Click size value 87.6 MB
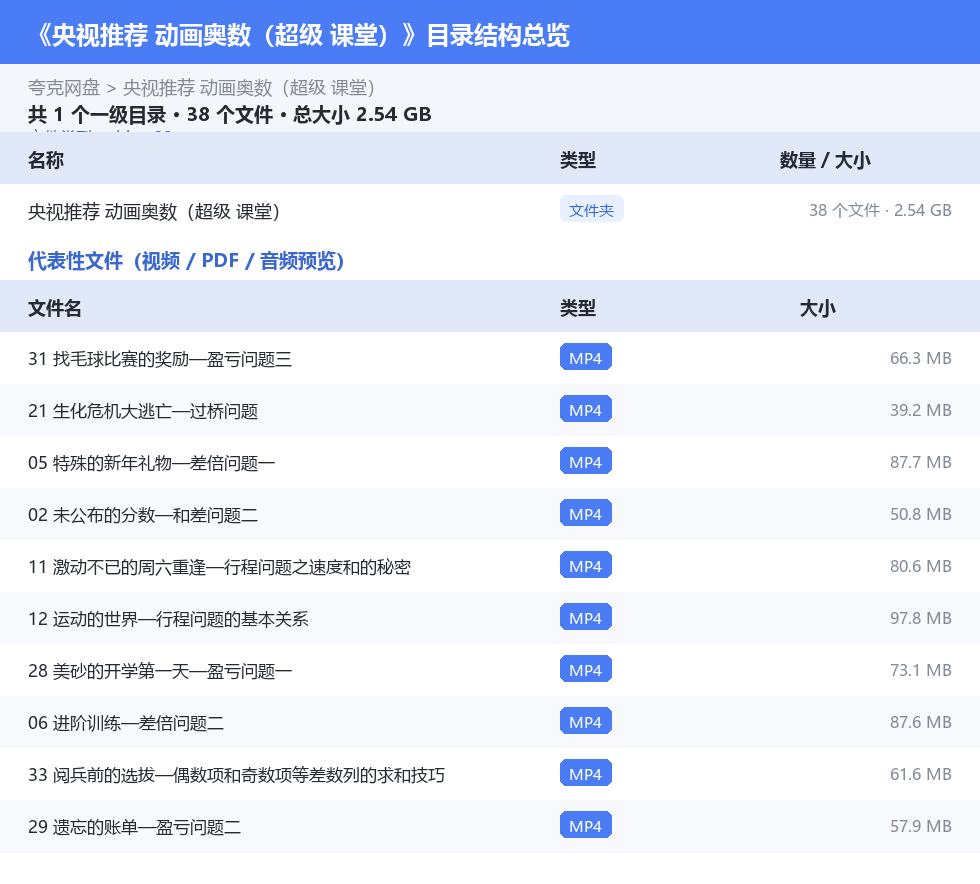Screen dimensions: 980x884 pos(921,721)
